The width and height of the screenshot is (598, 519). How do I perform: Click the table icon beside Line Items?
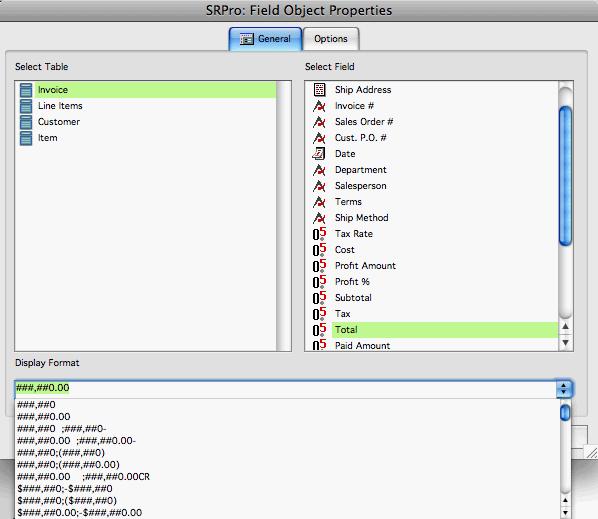tap(26, 106)
